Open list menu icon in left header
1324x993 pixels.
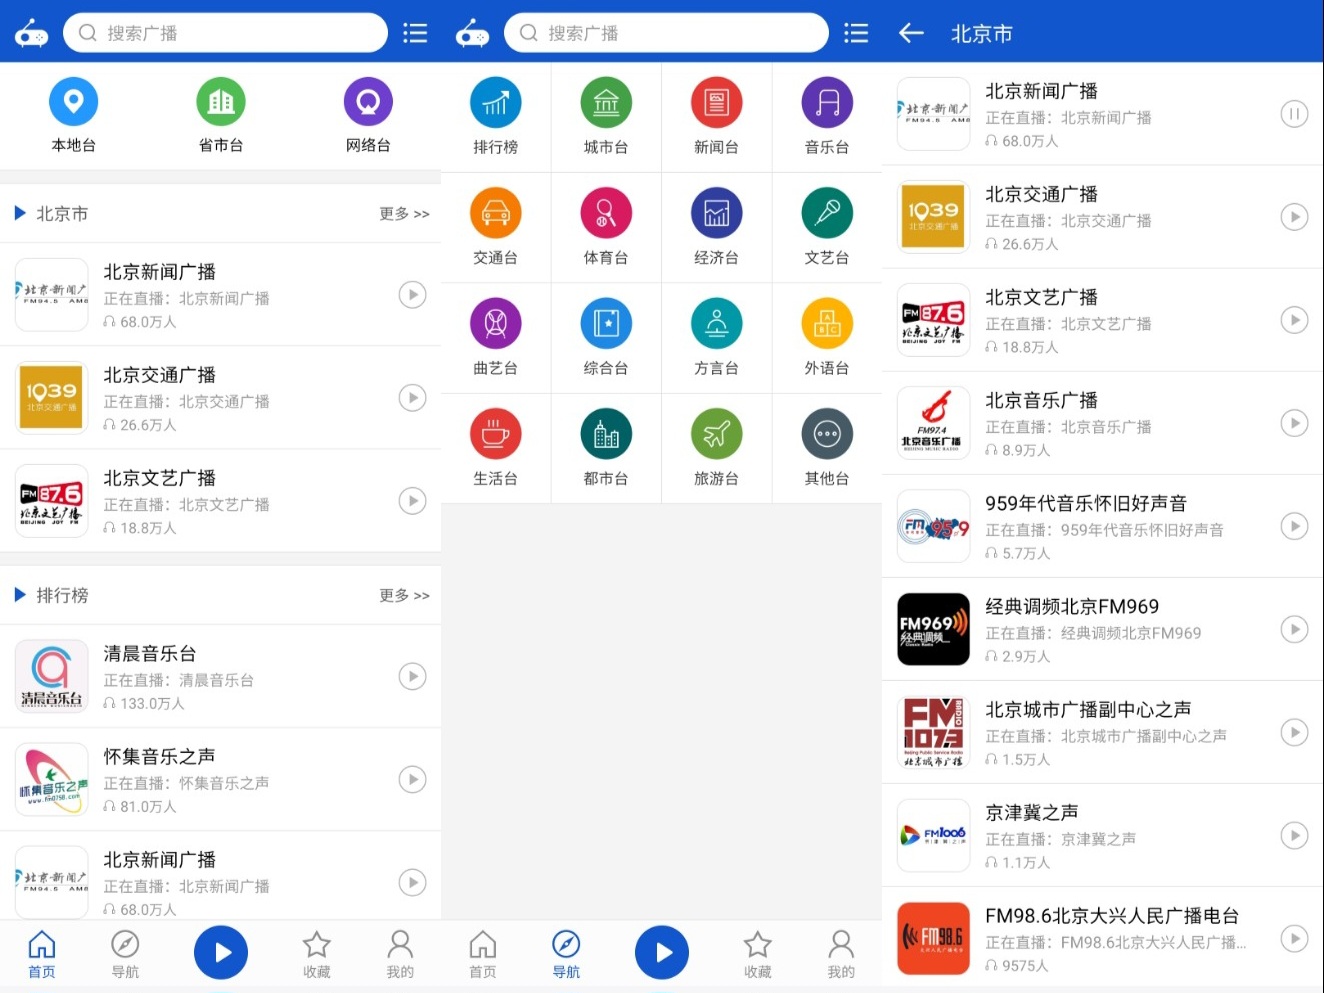pyautogui.click(x=415, y=33)
